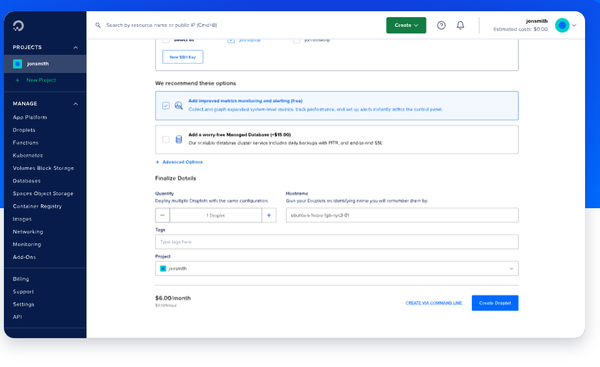Open App Platform in the sidebar
Viewport: 600px width, 367px height.
pyautogui.click(x=30, y=117)
